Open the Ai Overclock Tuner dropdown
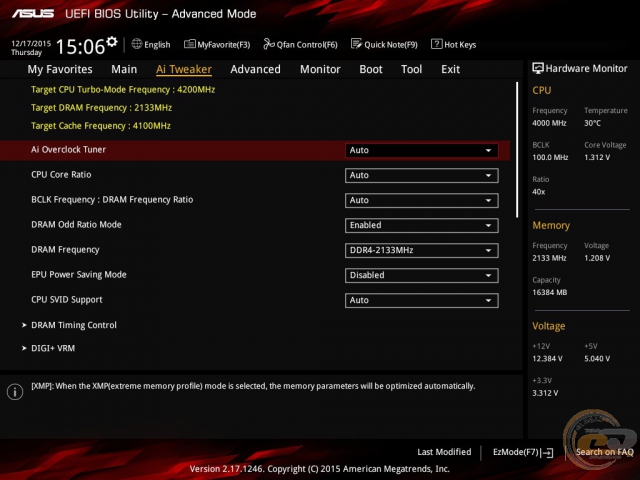 tap(421, 150)
